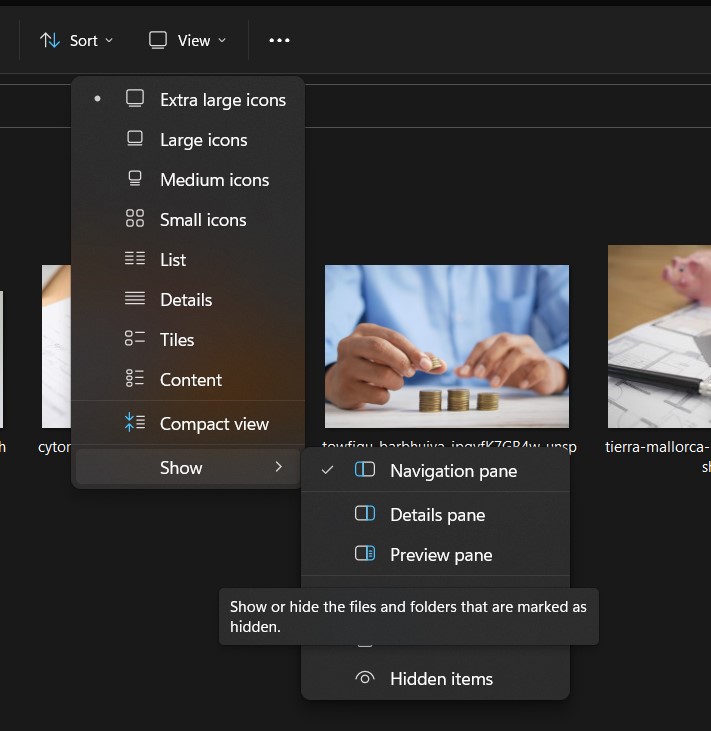Toggle Compact view
This screenshot has height=731, width=711.
[213, 424]
